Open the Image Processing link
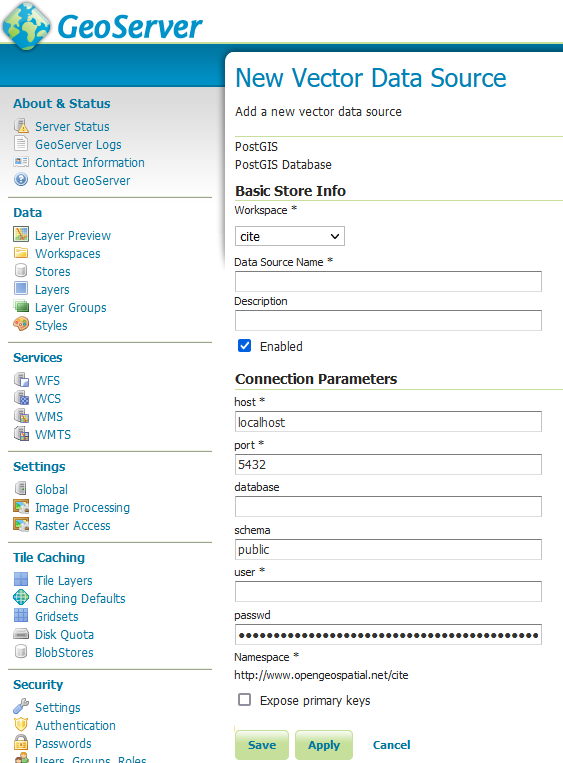This screenshot has width=563, height=763. [x=82, y=508]
